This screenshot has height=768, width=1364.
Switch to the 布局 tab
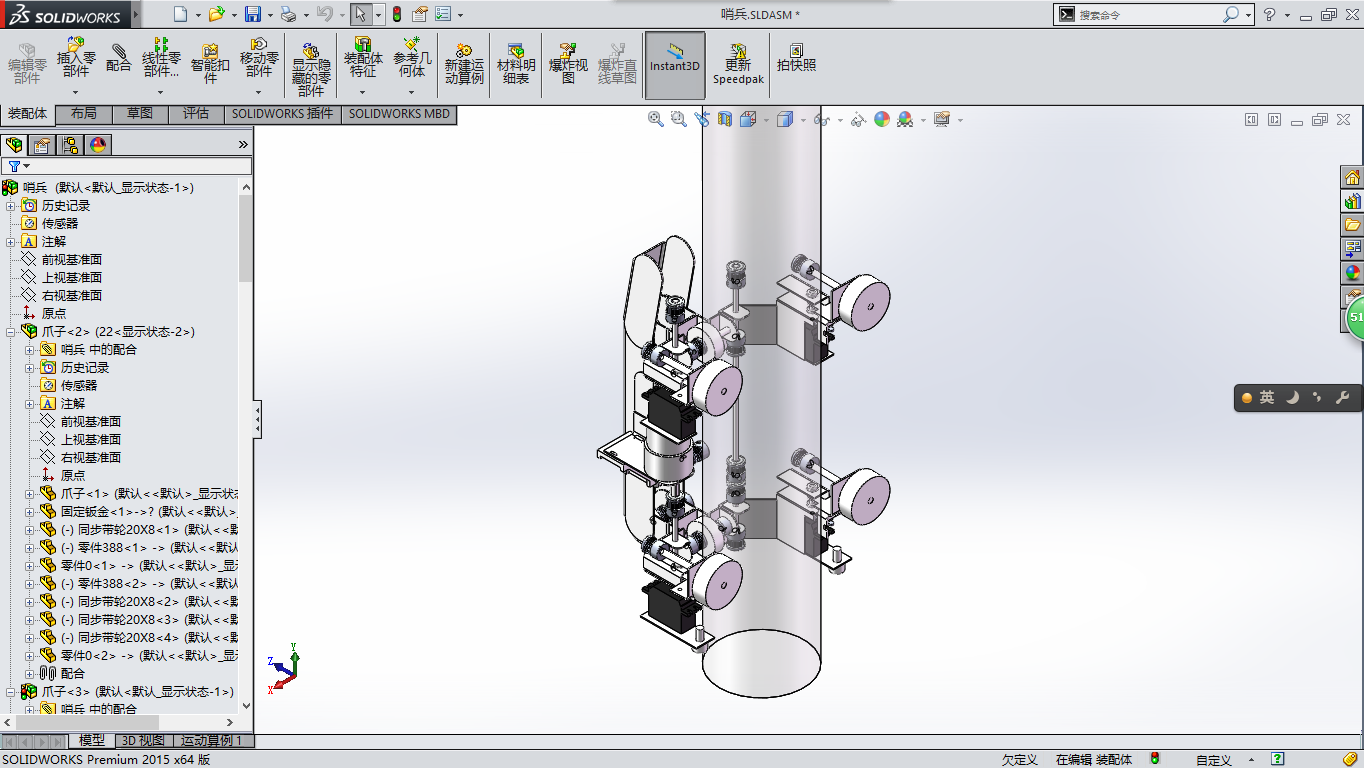84,114
